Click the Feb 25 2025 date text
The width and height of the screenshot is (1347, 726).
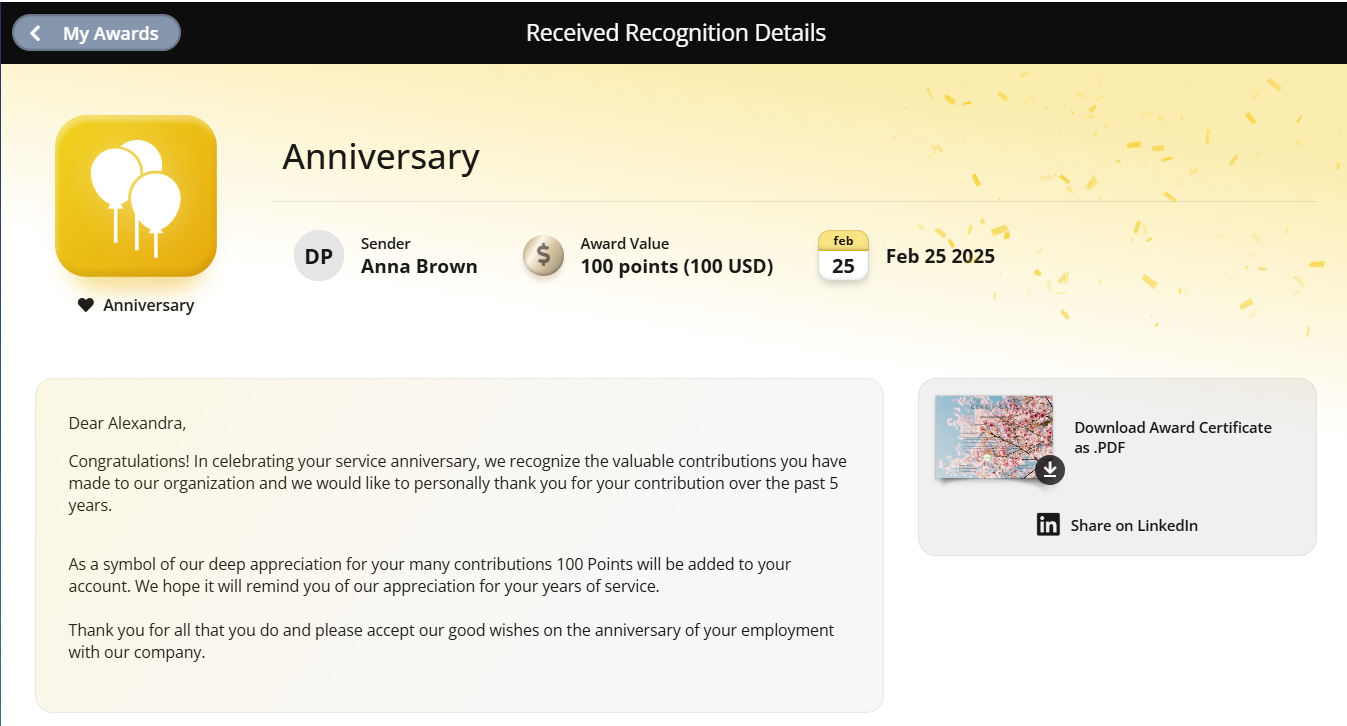(940, 256)
